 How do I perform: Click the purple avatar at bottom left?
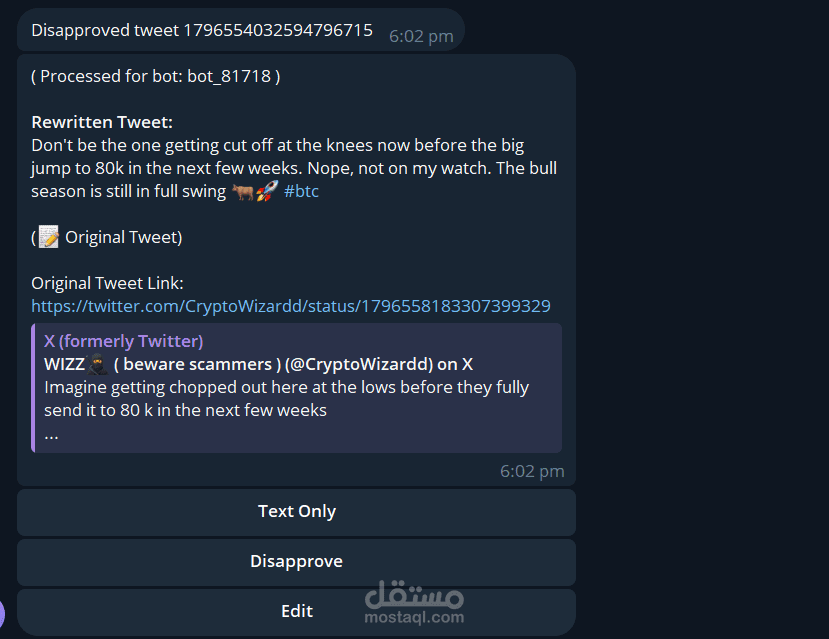click(2, 614)
